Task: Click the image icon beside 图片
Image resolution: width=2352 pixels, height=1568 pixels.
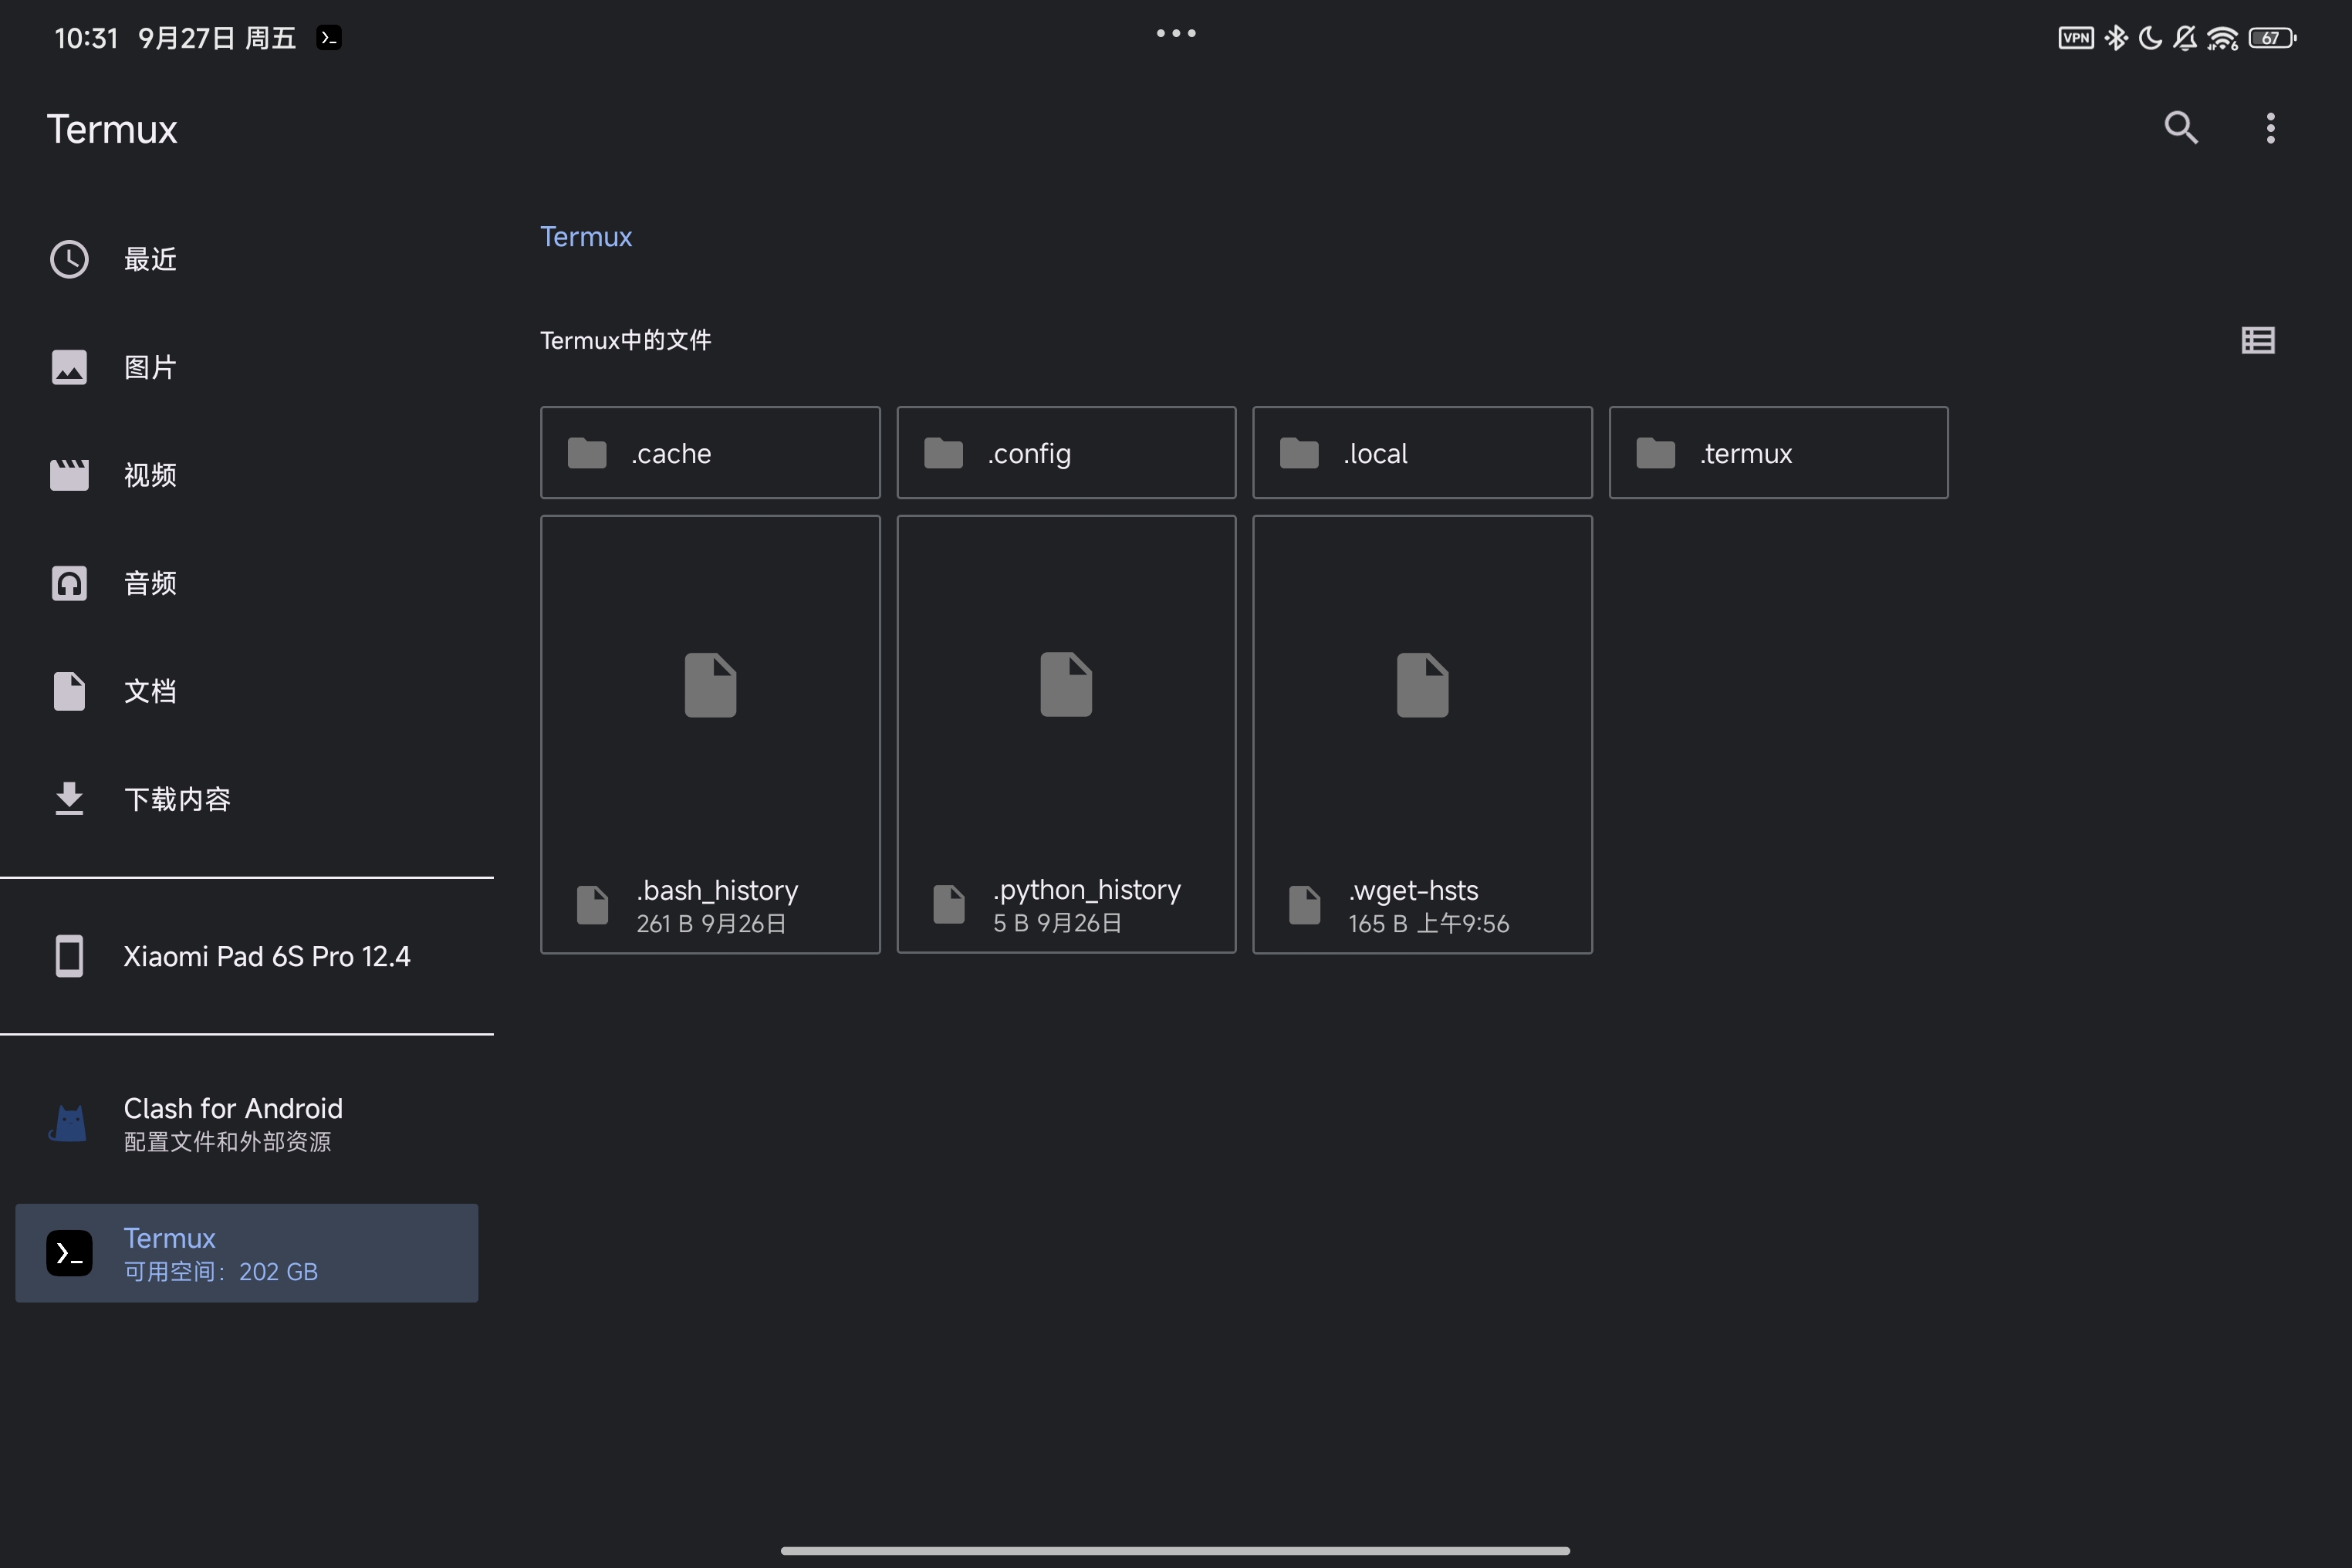Action: pyautogui.click(x=69, y=367)
